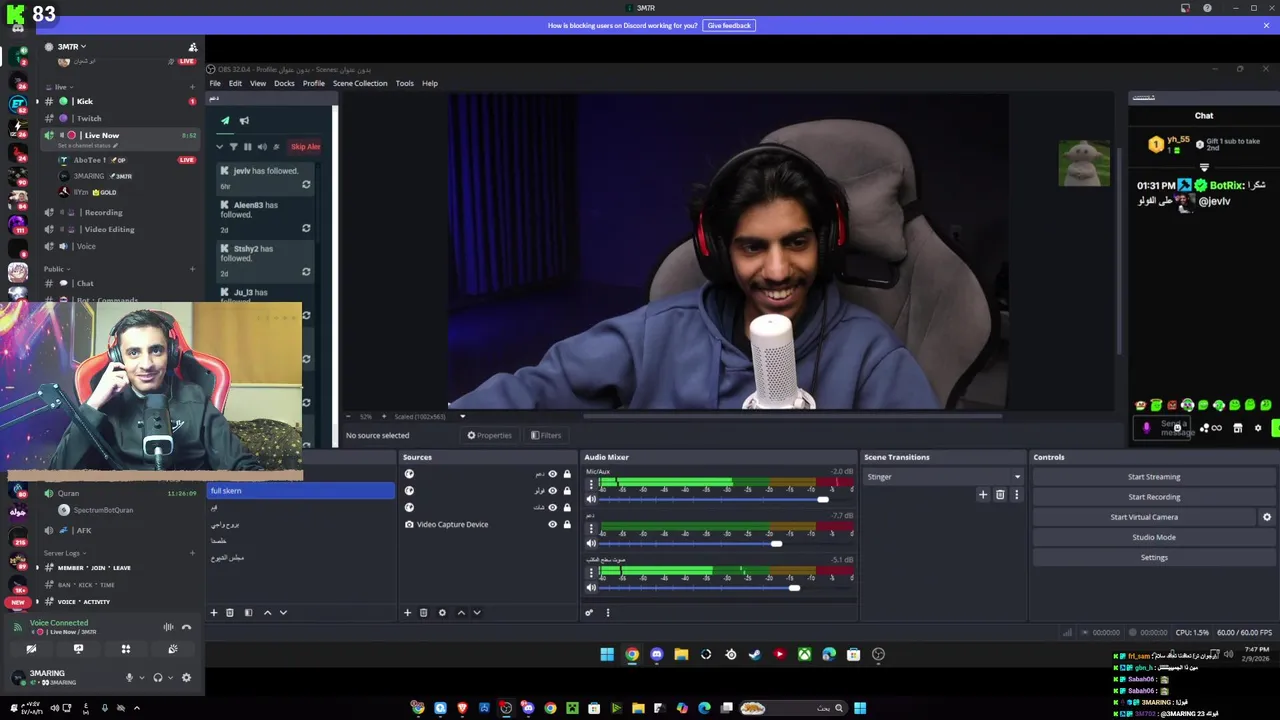Screen dimensions: 1280x720
Task: Open activity feed paper plane tab
Action: tap(225, 120)
